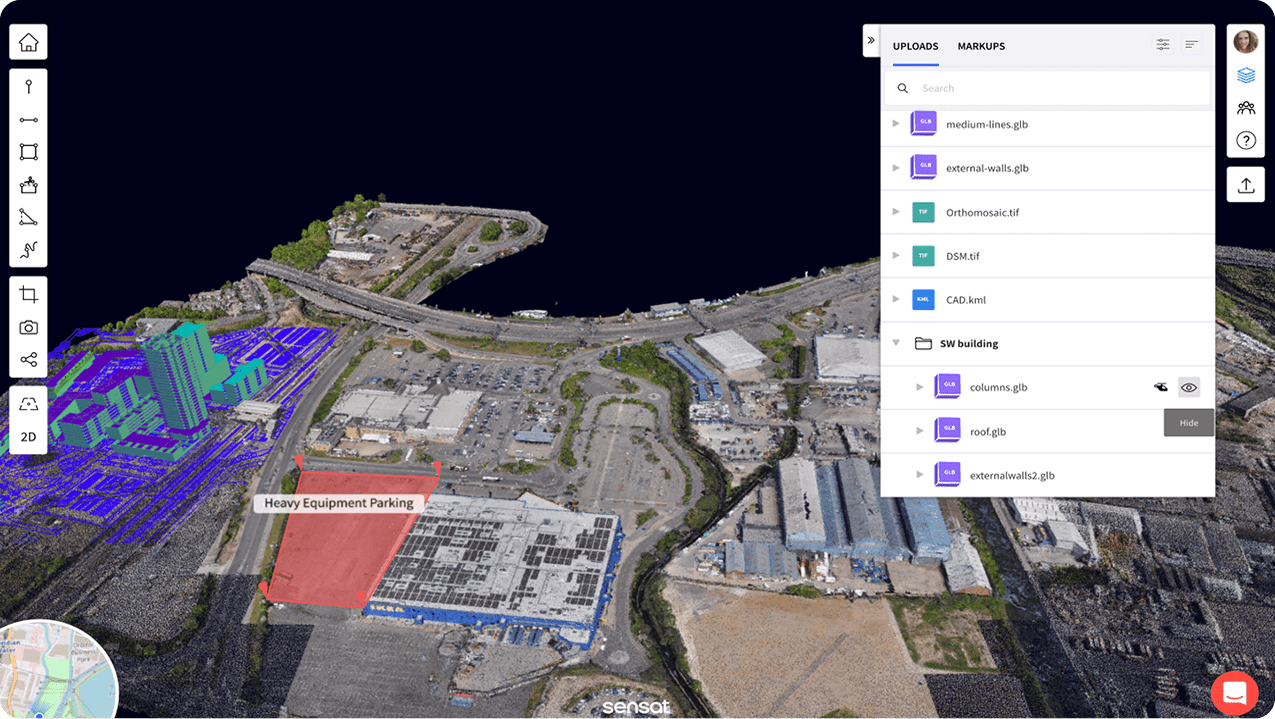This screenshot has height=719, width=1275.
Task: Go to the Home view
Action: click(28, 42)
